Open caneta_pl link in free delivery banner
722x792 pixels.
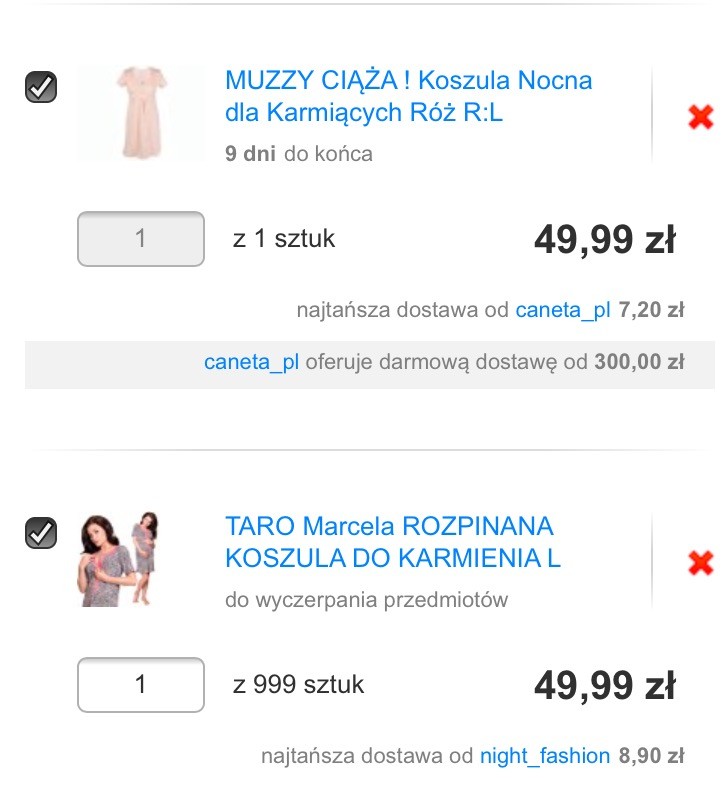click(x=252, y=361)
